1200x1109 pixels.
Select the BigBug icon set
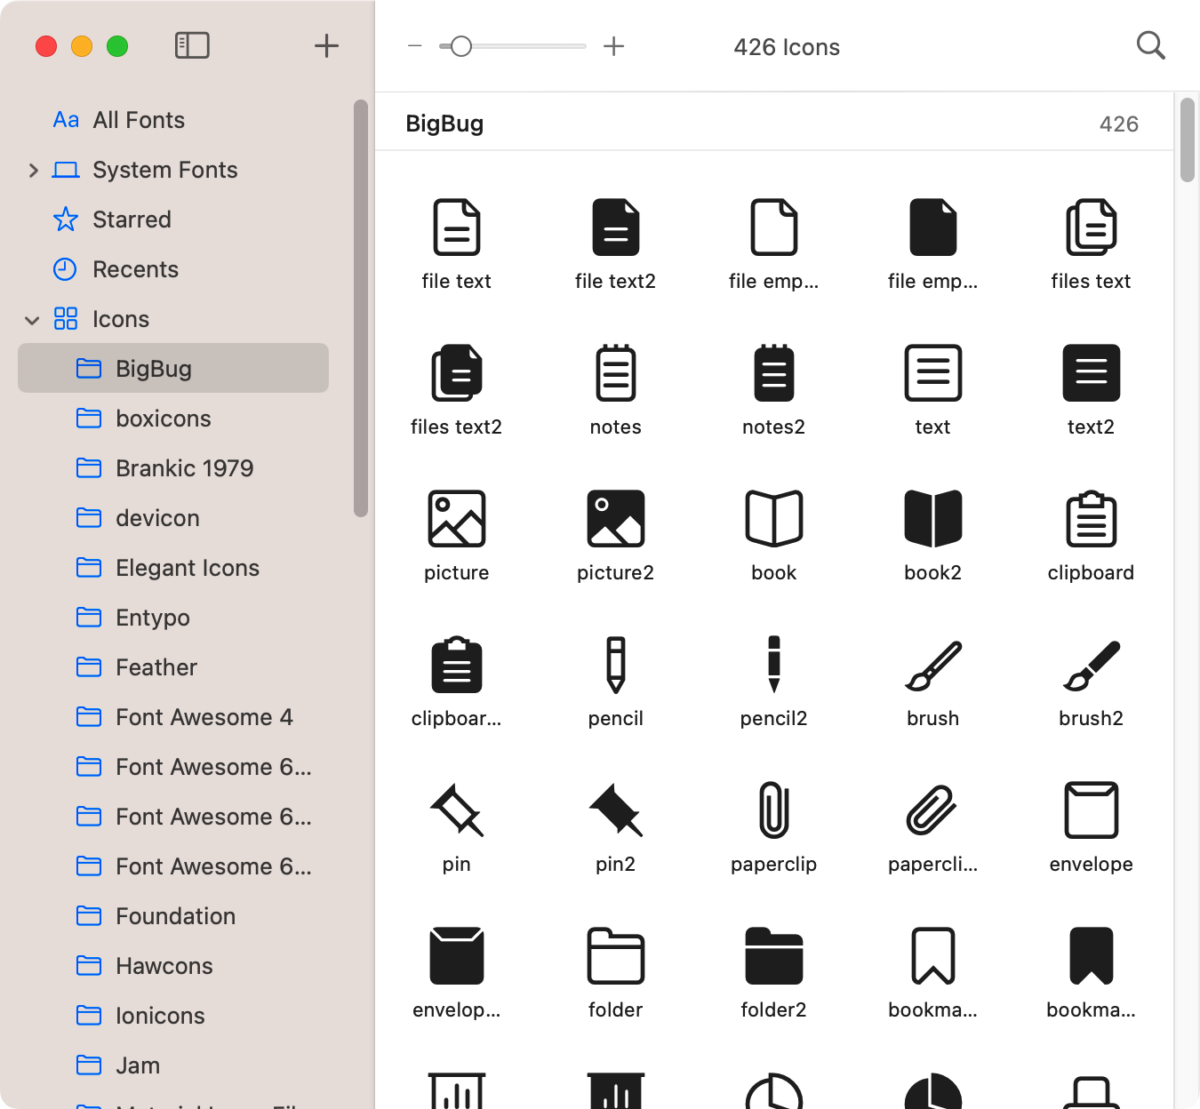click(x=173, y=368)
